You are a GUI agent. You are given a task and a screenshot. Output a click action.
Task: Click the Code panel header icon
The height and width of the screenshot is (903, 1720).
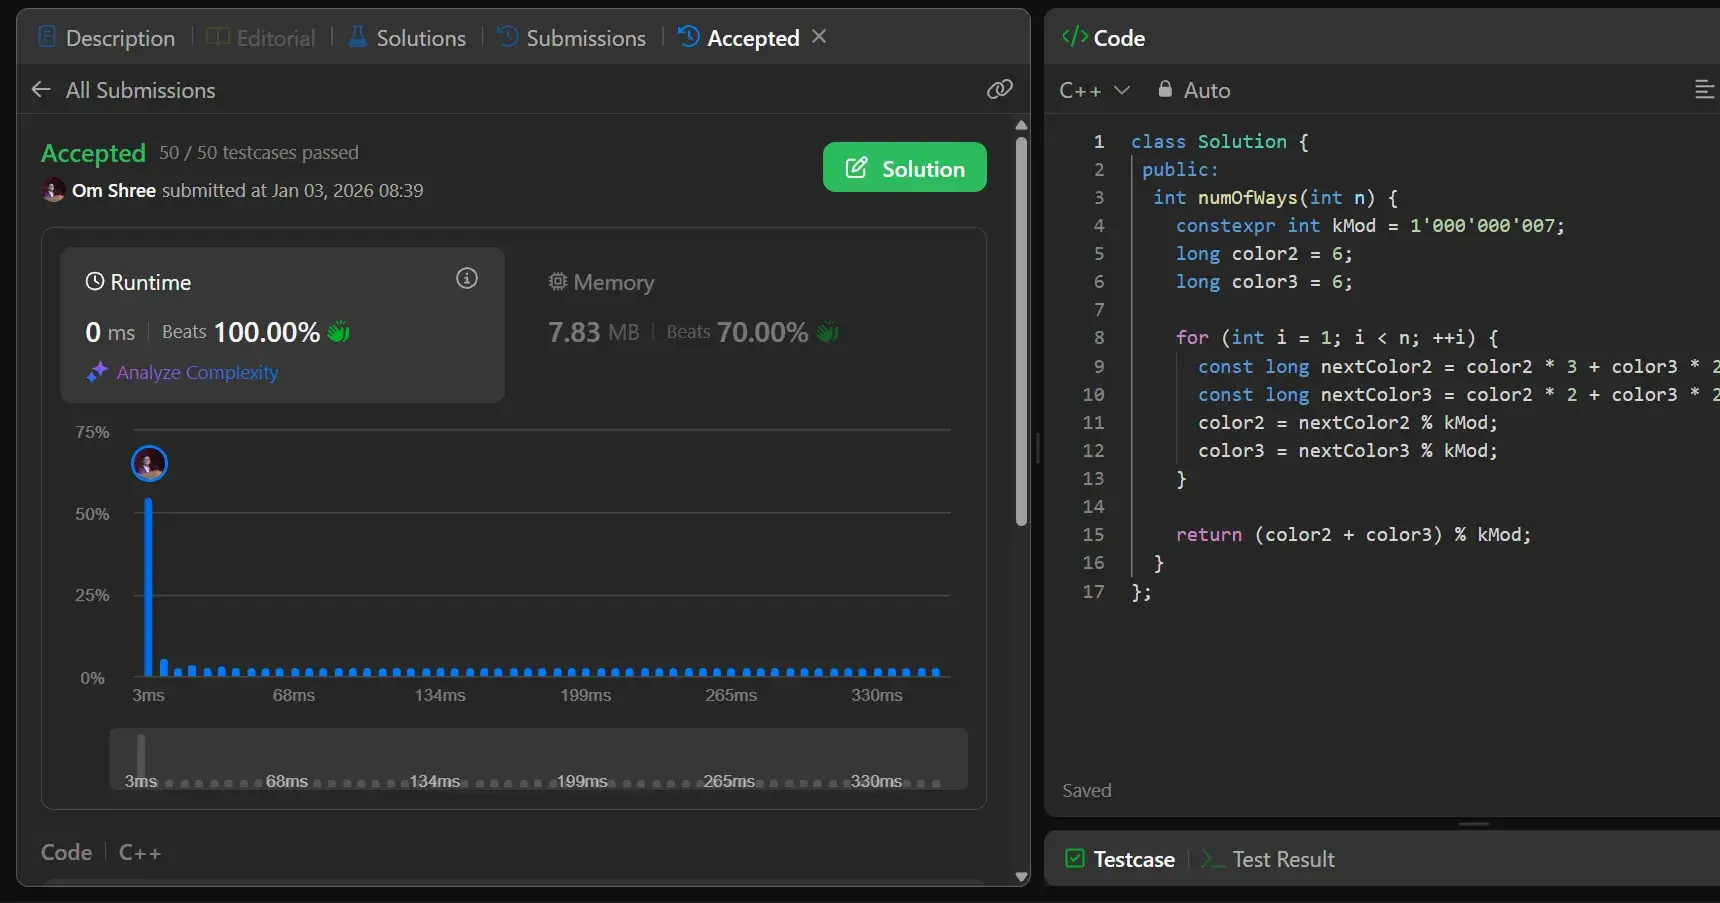(x=1075, y=37)
